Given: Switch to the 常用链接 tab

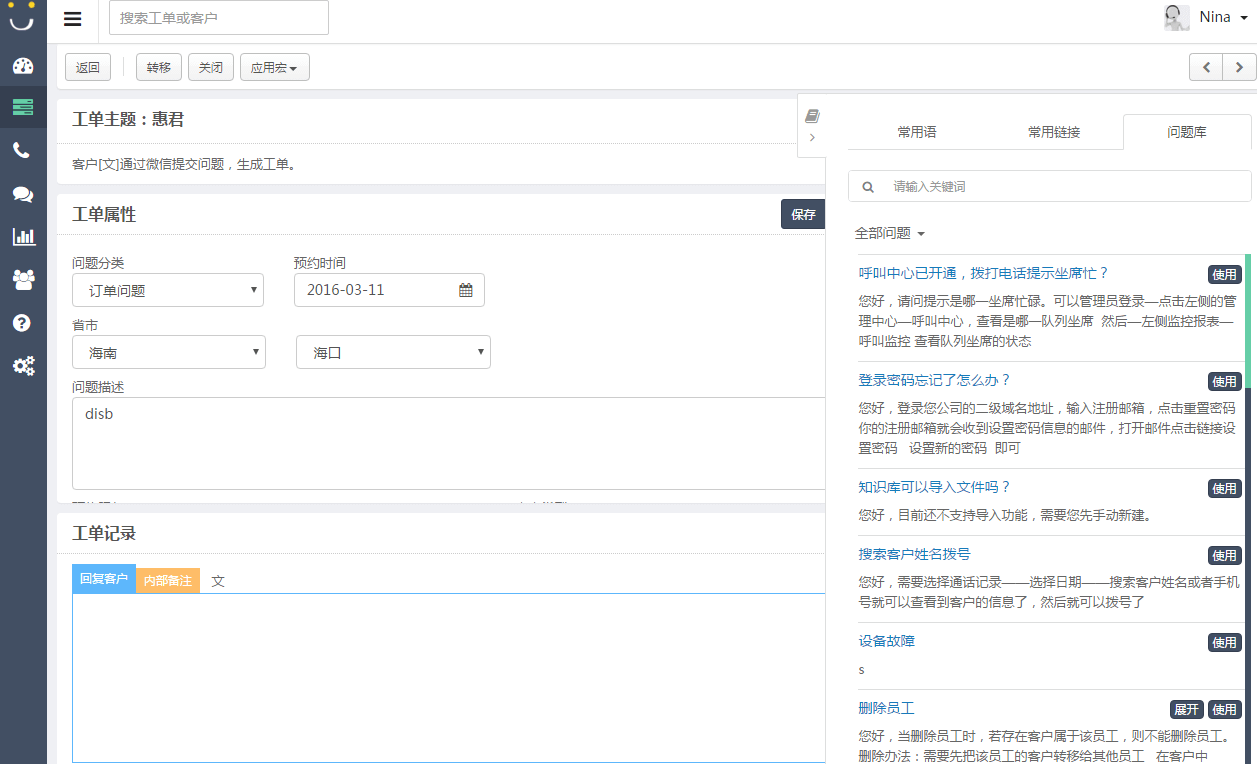Looking at the screenshot, I should [1052, 131].
